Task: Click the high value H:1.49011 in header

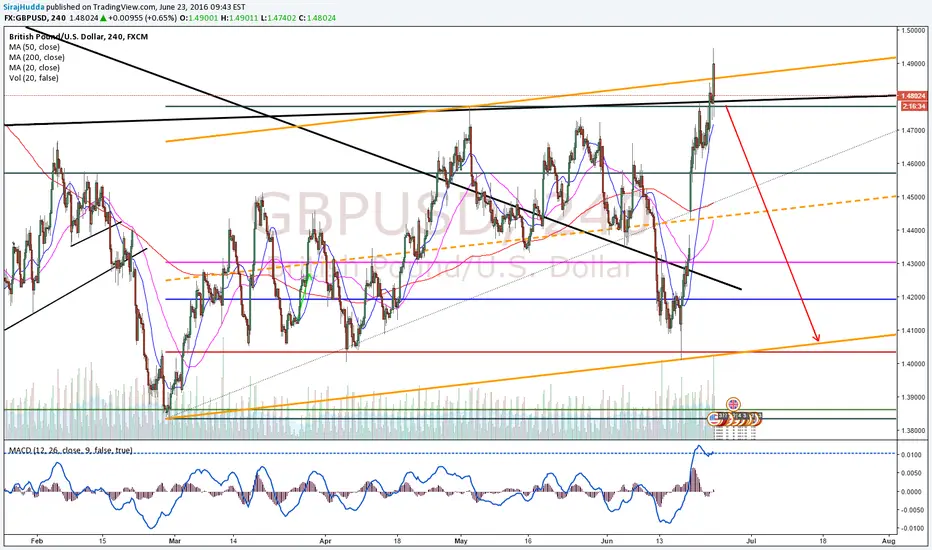Action: pos(240,18)
